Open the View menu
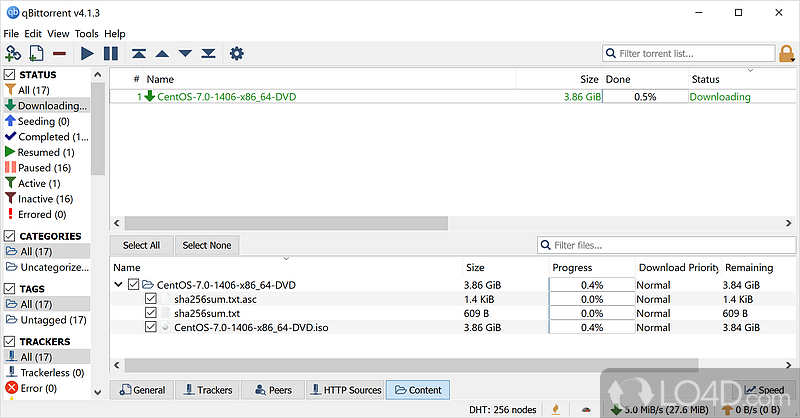 (x=58, y=34)
